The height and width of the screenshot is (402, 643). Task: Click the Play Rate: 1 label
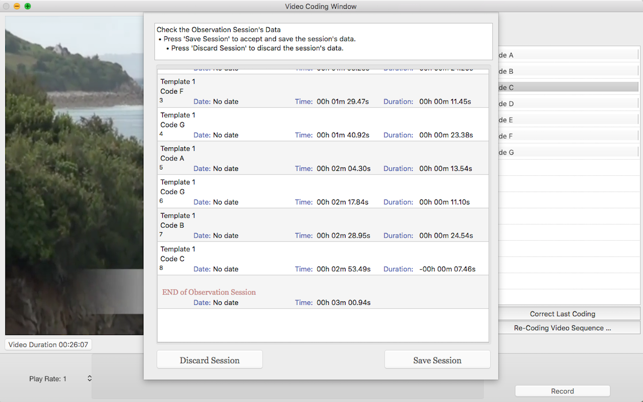(x=48, y=379)
